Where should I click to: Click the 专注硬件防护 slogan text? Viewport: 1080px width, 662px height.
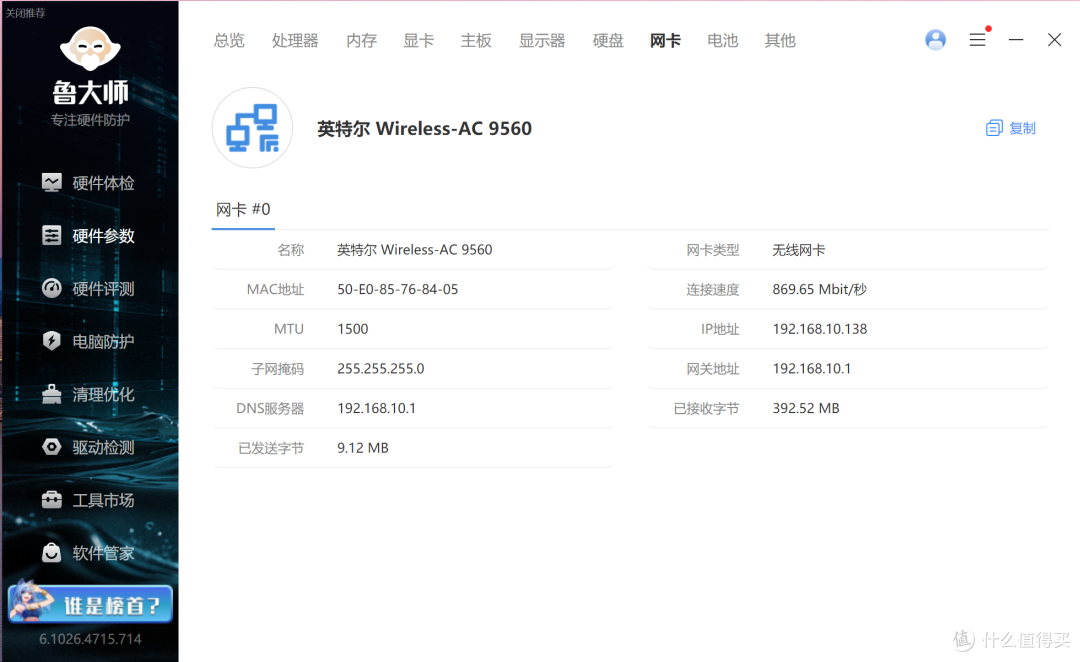[x=90, y=121]
